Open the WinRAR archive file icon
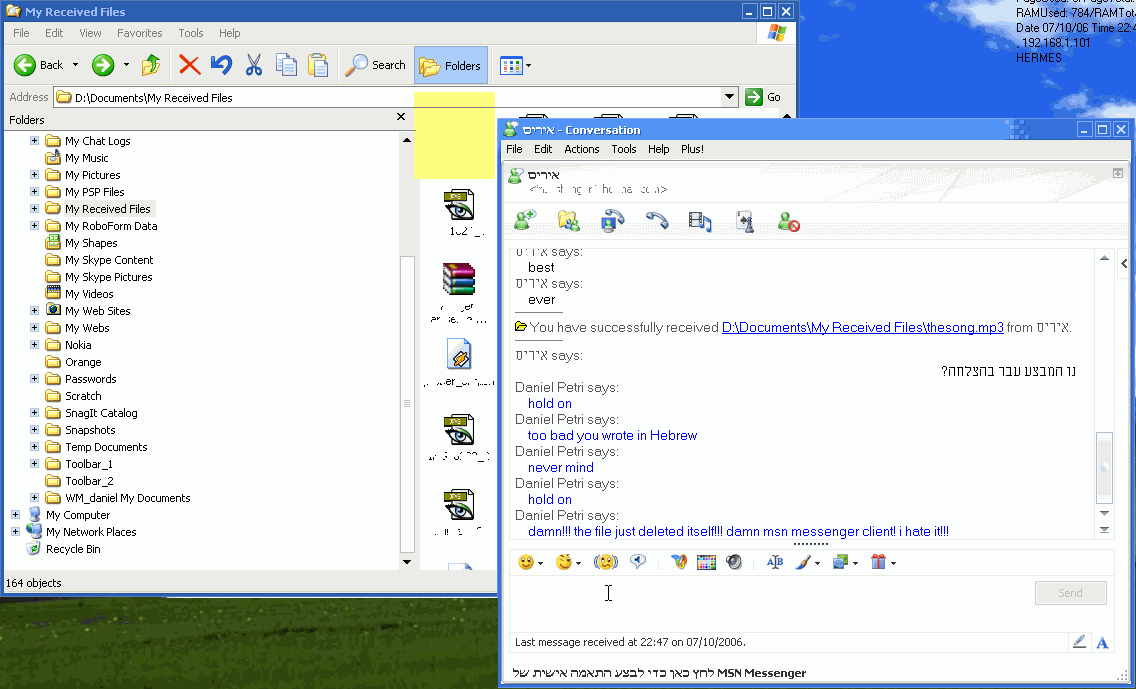This screenshot has height=689, width=1136. 459,279
